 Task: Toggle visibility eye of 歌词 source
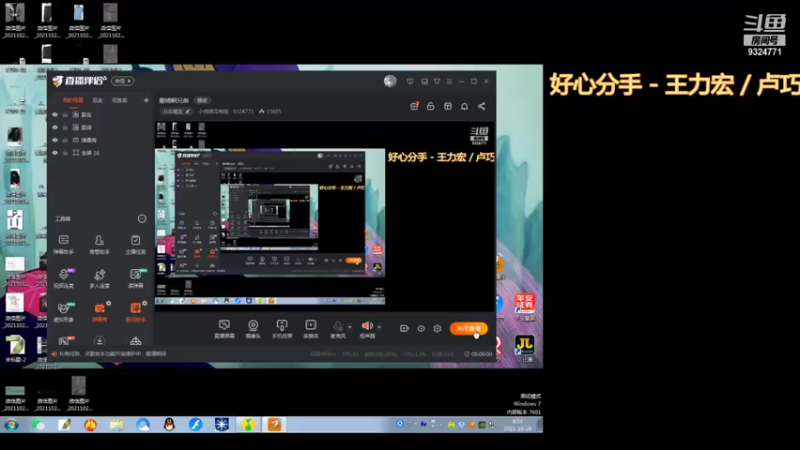55,128
